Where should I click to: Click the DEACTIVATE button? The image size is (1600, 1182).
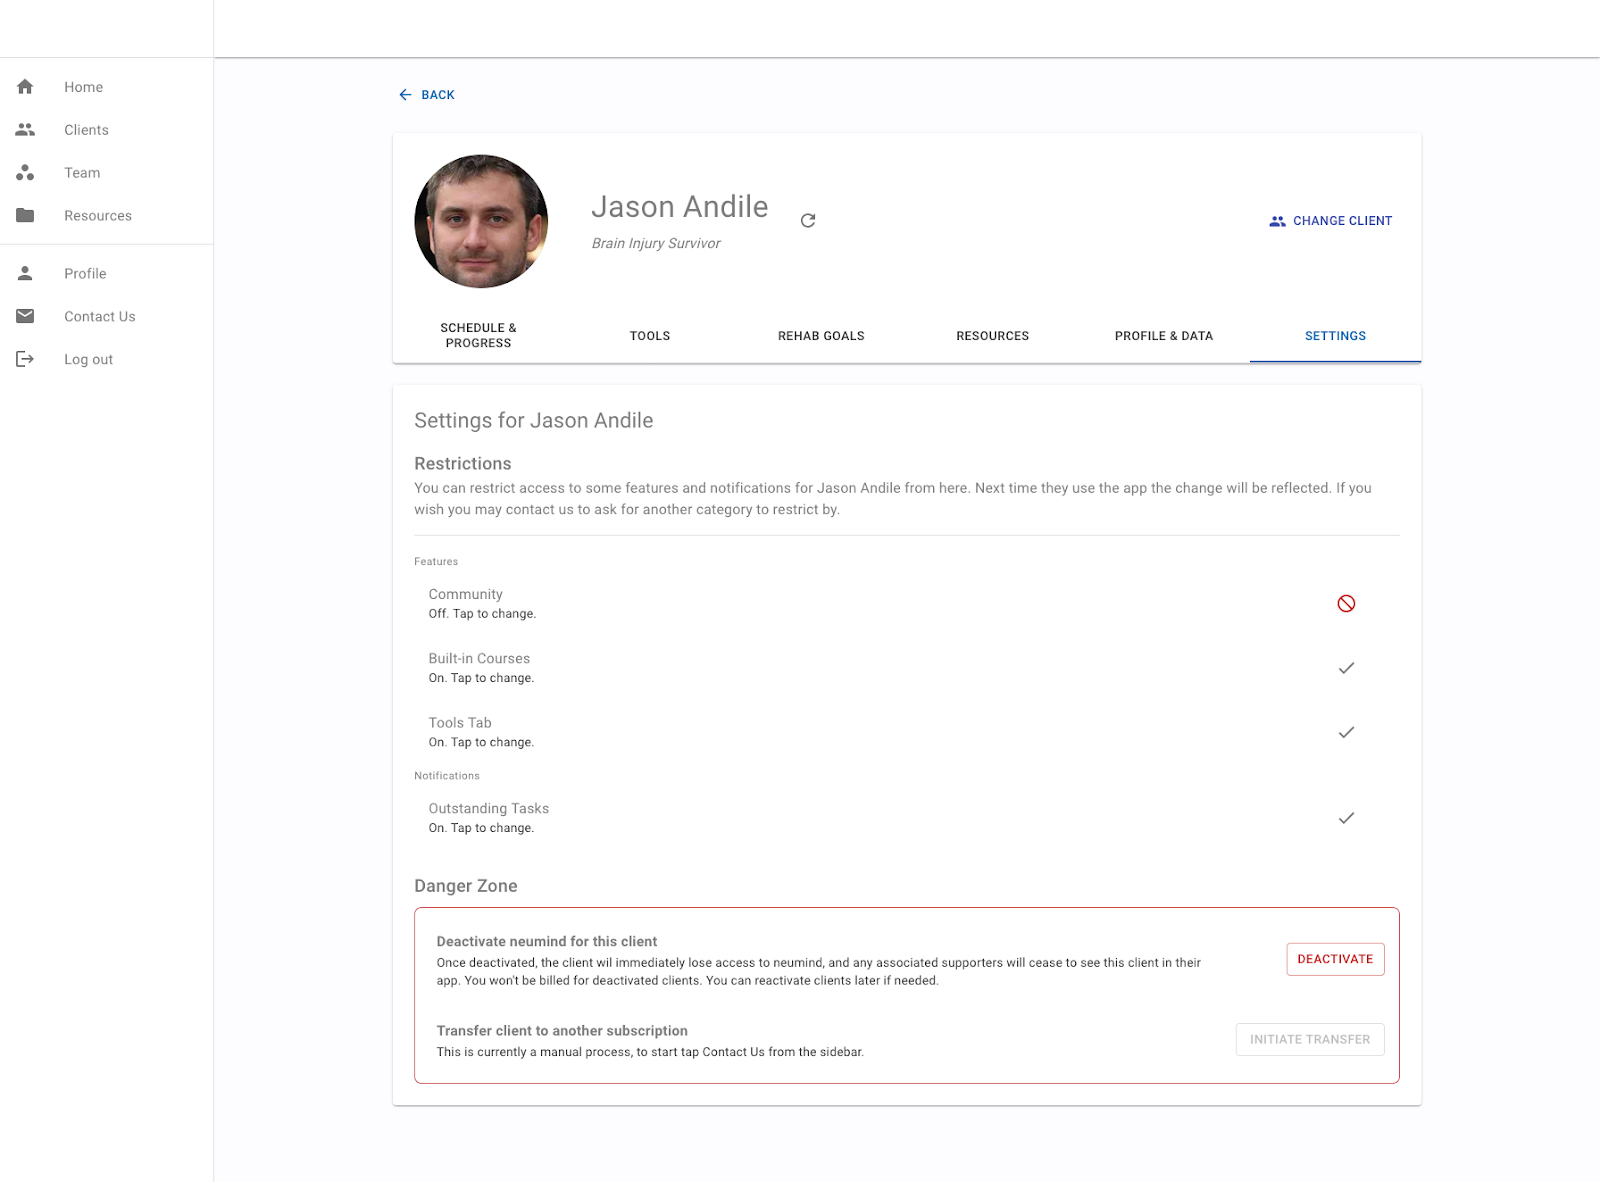coord(1335,959)
